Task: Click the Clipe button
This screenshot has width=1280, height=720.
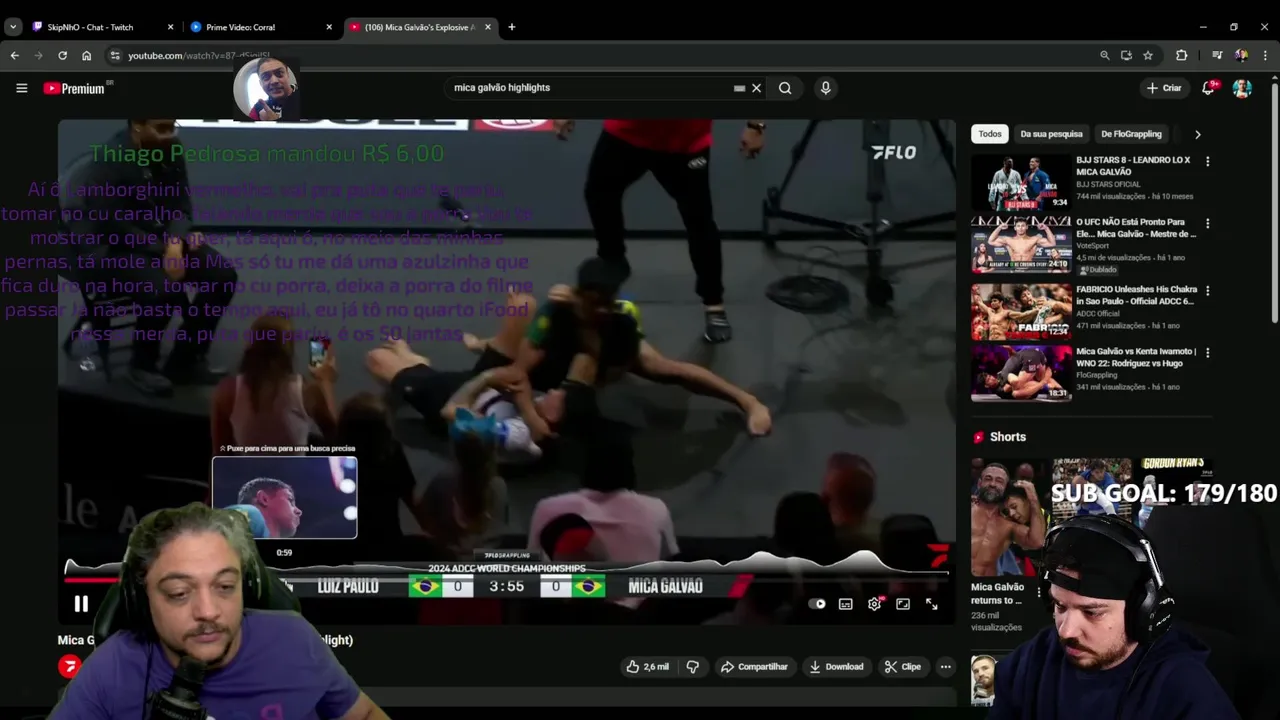Action: tap(902, 667)
